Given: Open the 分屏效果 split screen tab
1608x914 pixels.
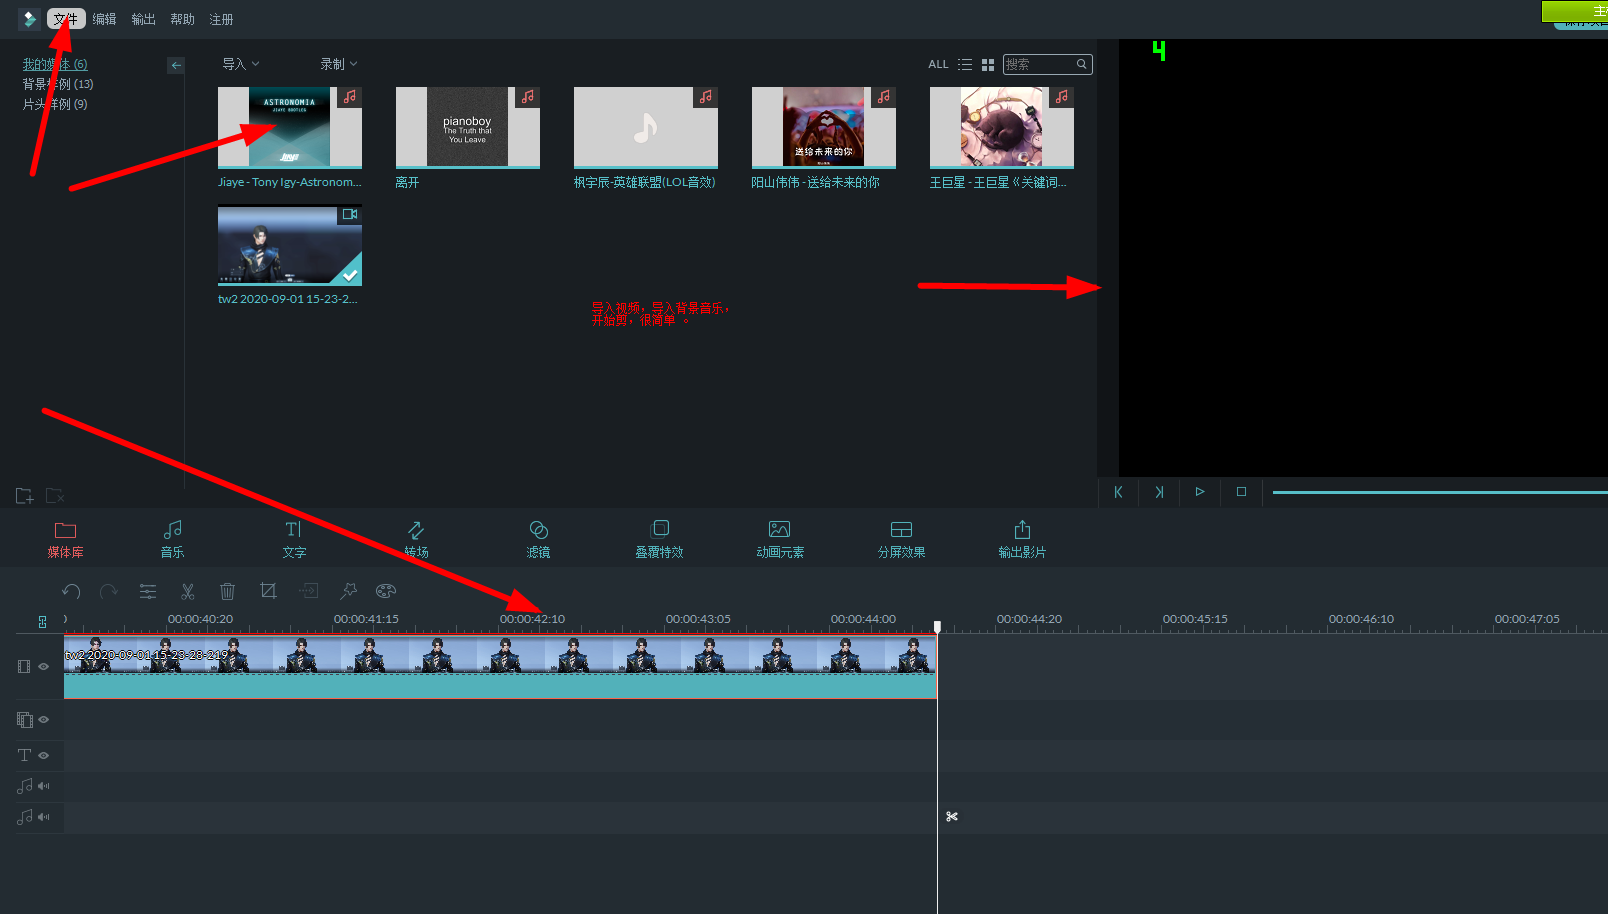Looking at the screenshot, I should coord(901,539).
